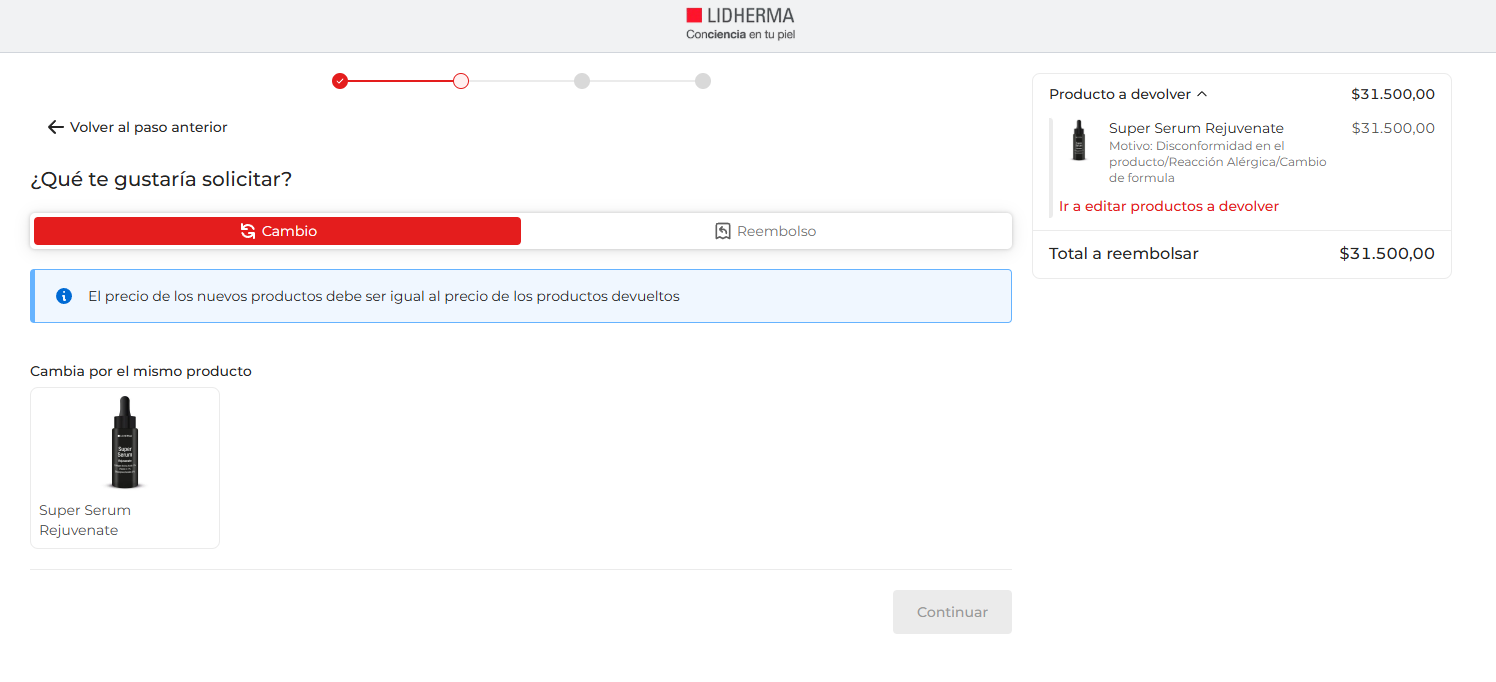Click the Lidherma logo in header
Screen dimensions: 1496x682
(740, 25)
